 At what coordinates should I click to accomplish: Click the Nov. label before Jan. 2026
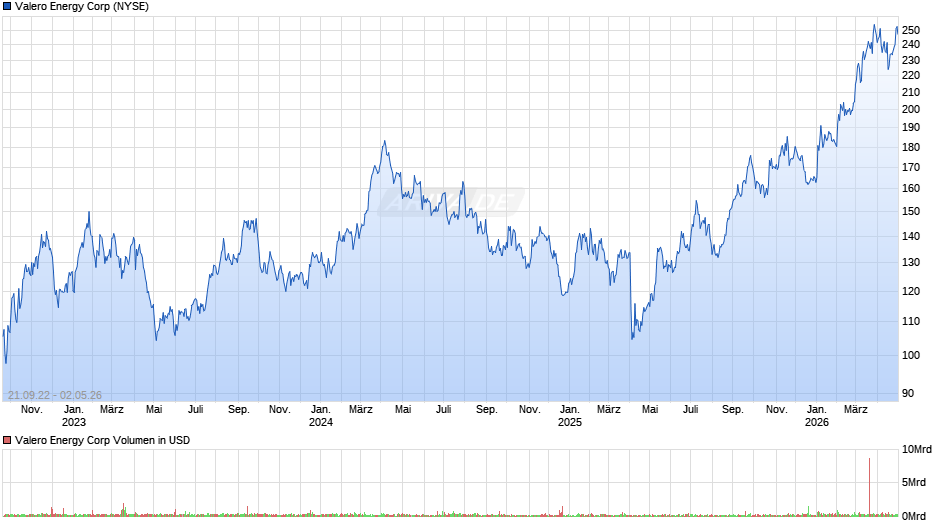pyautogui.click(x=776, y=410)
